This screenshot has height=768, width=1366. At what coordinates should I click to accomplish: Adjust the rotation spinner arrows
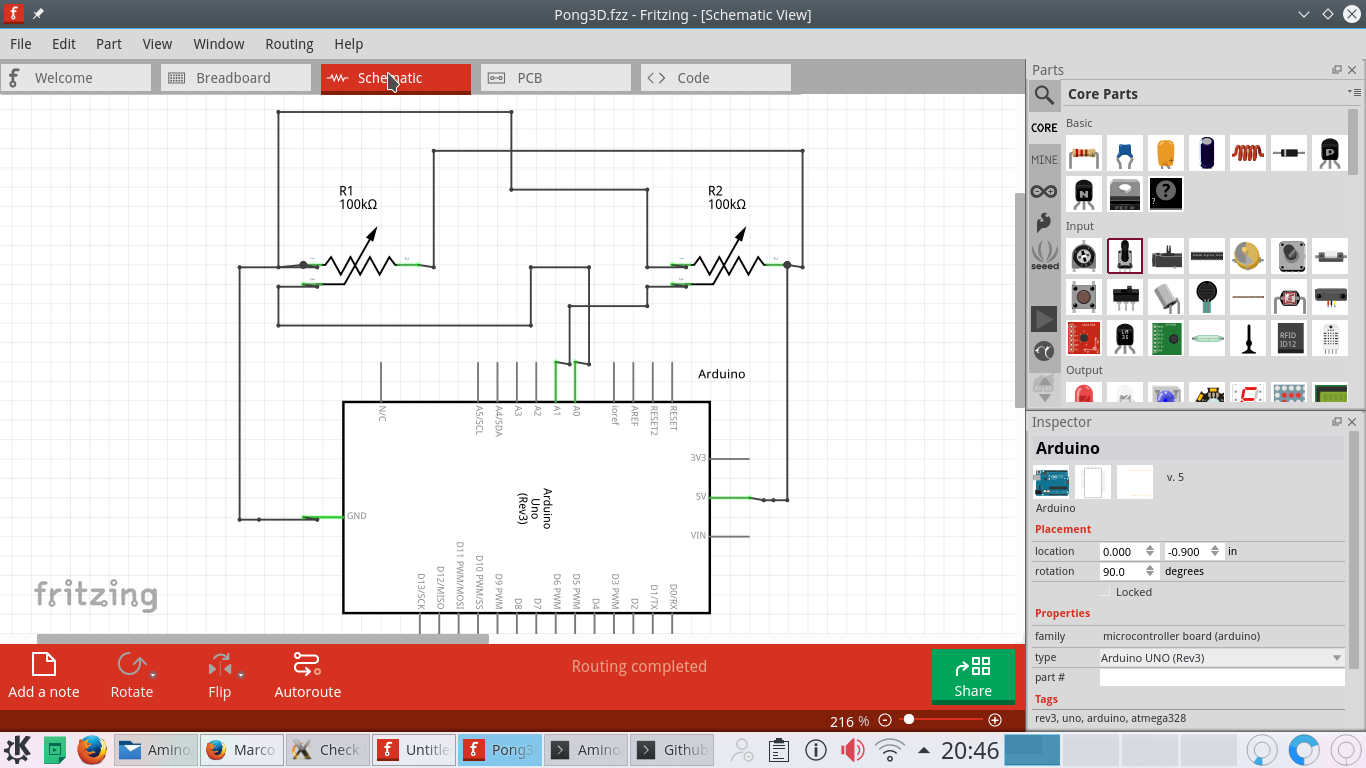point(1150,571)
